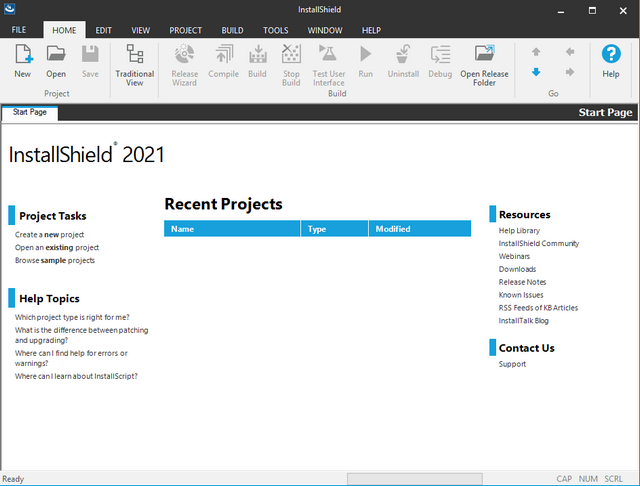The width and height of the screenshot is (640, 486).
Task: Click Create a new project link
Action: 49,235
